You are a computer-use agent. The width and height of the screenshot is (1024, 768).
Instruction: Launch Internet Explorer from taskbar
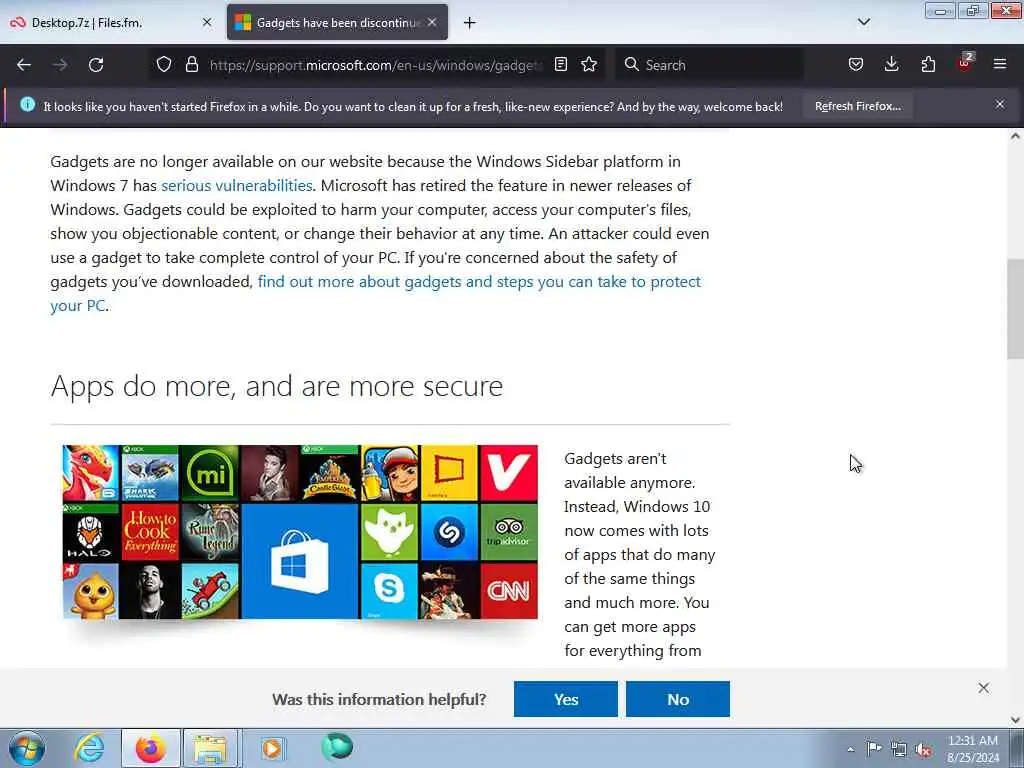pos(89,748)
